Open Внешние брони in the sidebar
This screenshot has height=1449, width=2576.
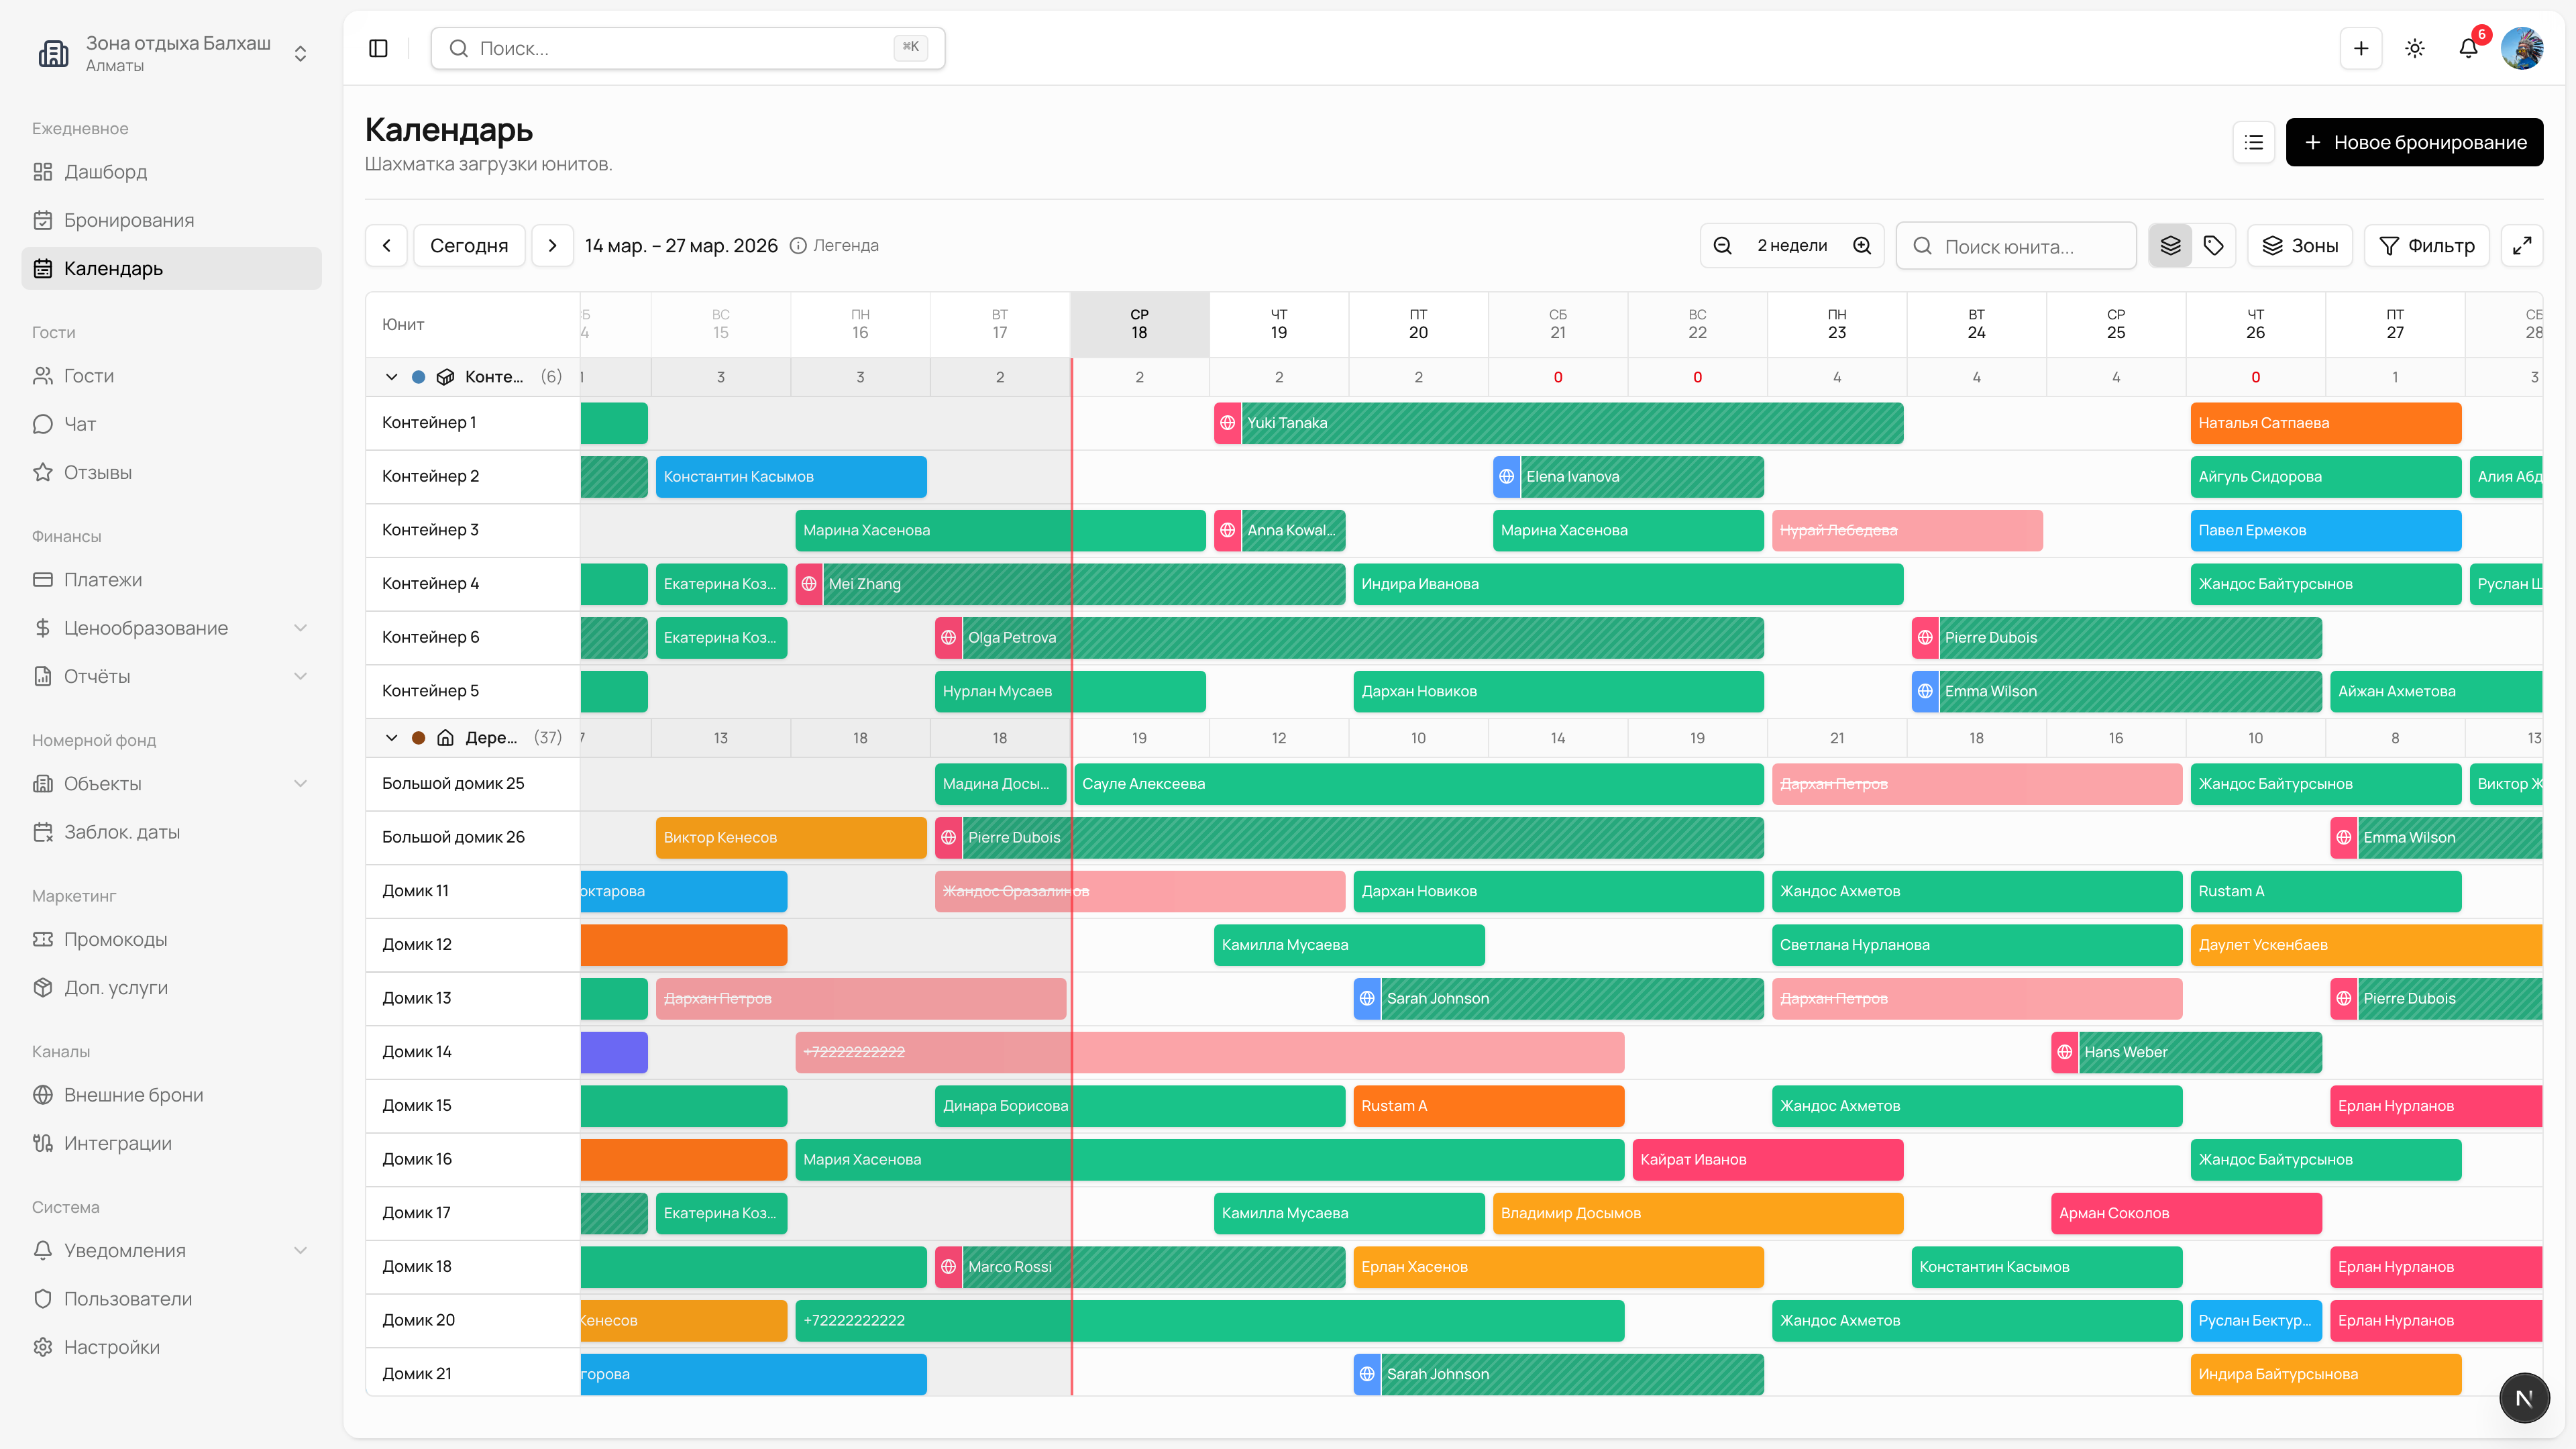[x=133, y=1095]
